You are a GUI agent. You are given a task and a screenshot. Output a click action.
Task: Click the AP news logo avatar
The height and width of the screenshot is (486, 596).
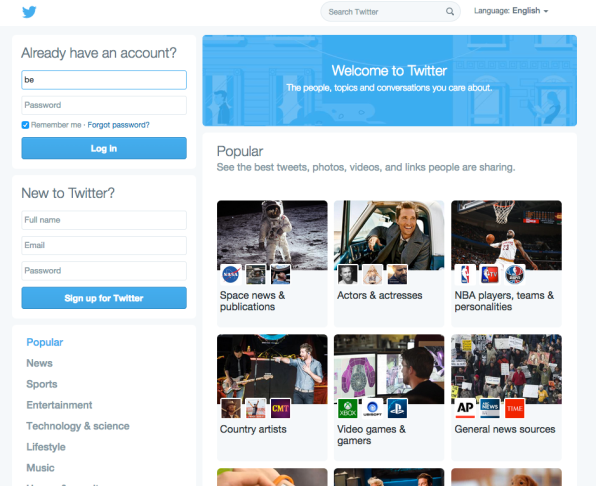point(465,408)
